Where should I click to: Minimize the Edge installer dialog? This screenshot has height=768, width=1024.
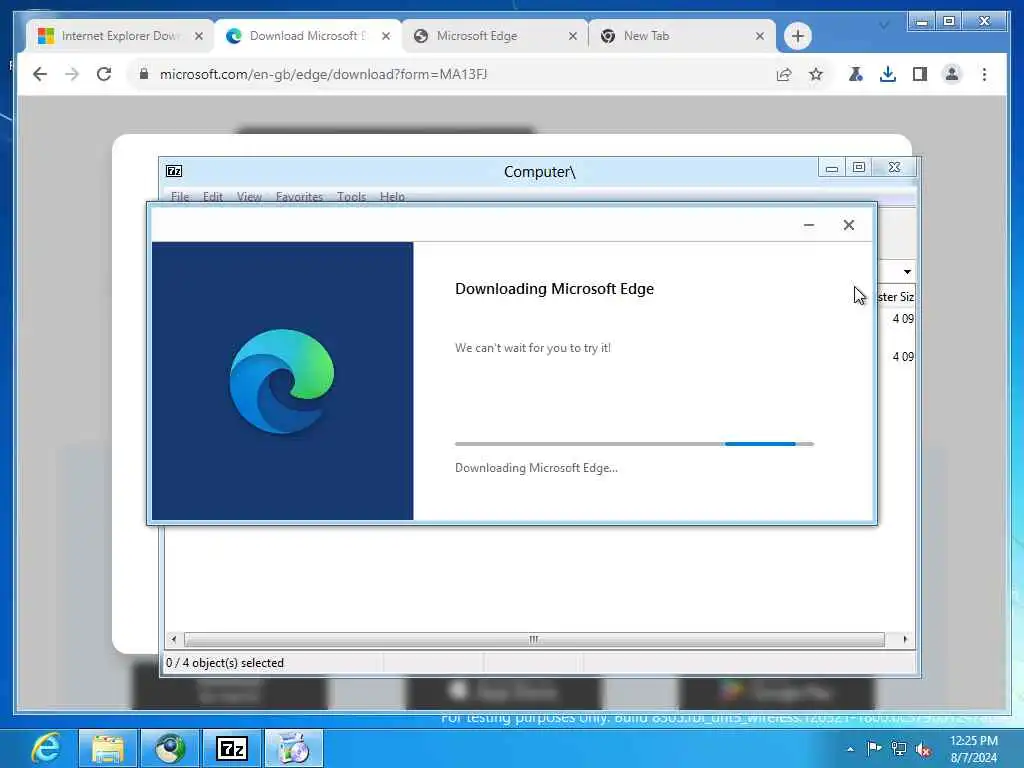[x=808, y=225]
